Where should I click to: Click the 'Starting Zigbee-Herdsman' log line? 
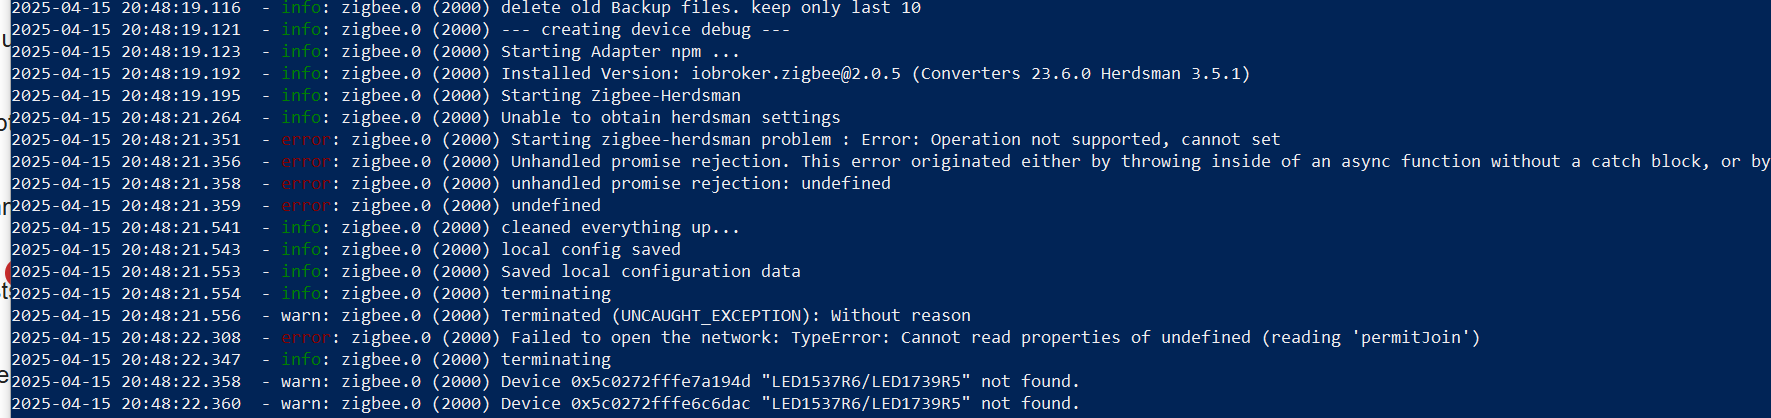point(376,96)
